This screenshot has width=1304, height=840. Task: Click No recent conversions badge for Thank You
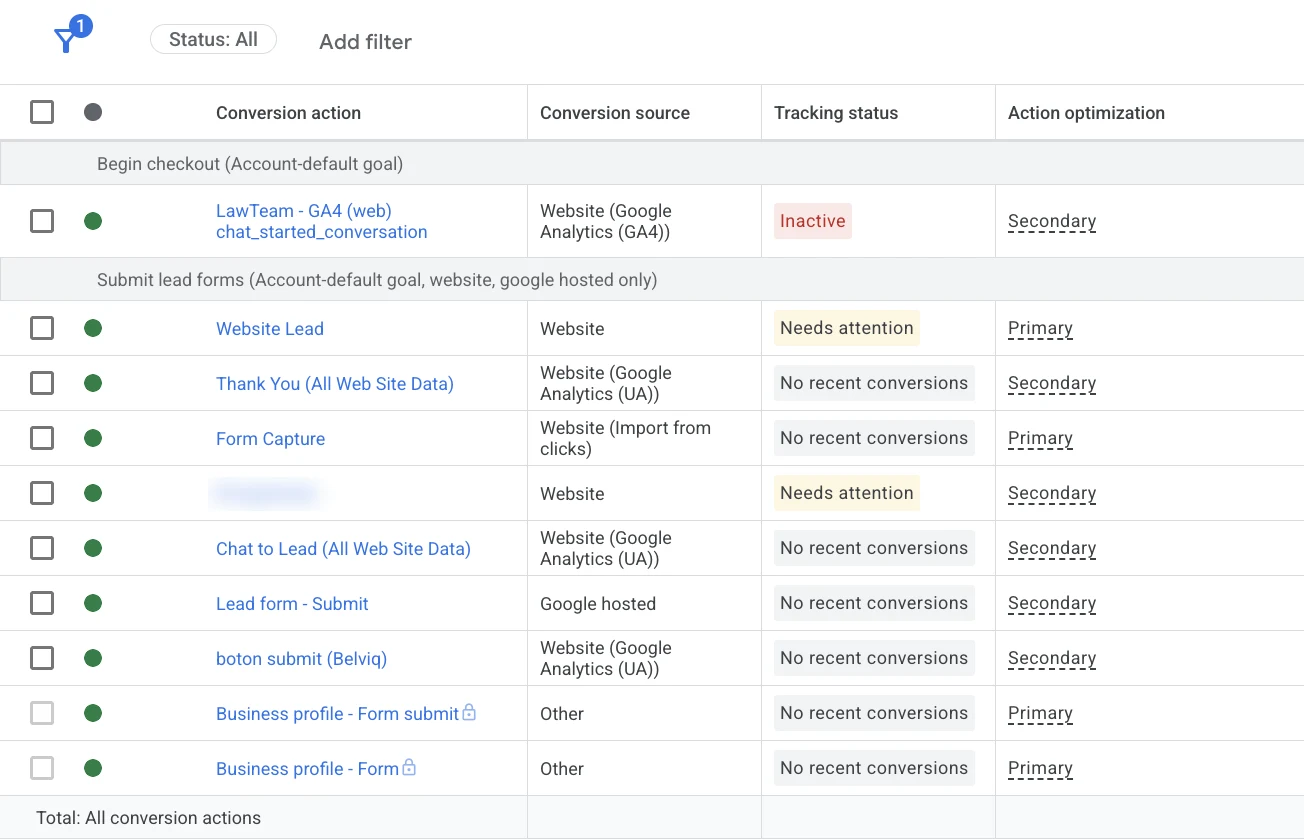click(874, 383)
